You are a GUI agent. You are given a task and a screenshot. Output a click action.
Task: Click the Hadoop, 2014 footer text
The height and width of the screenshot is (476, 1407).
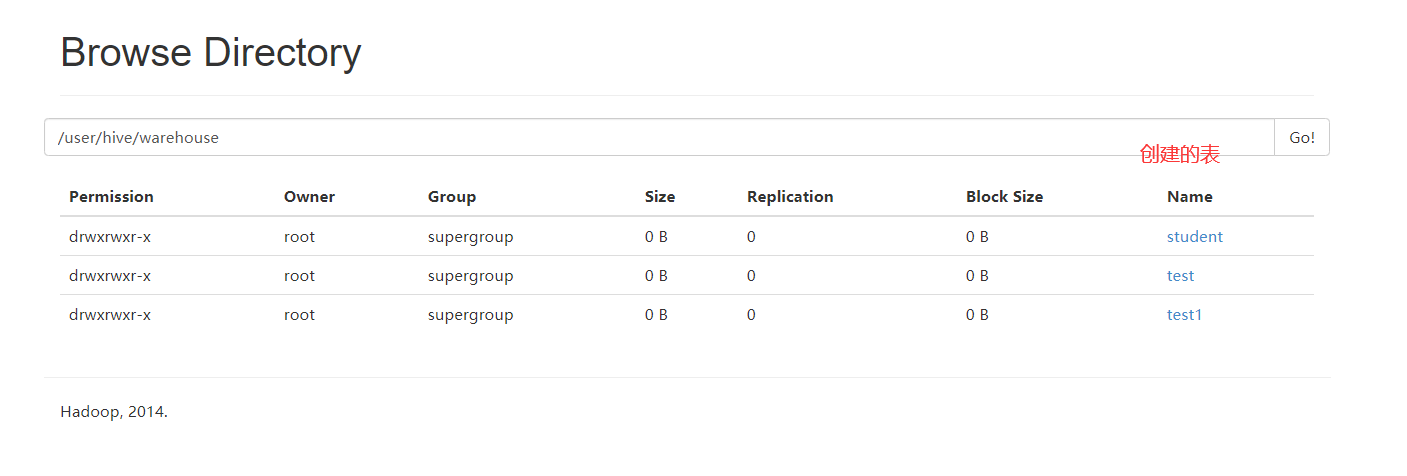114,412
